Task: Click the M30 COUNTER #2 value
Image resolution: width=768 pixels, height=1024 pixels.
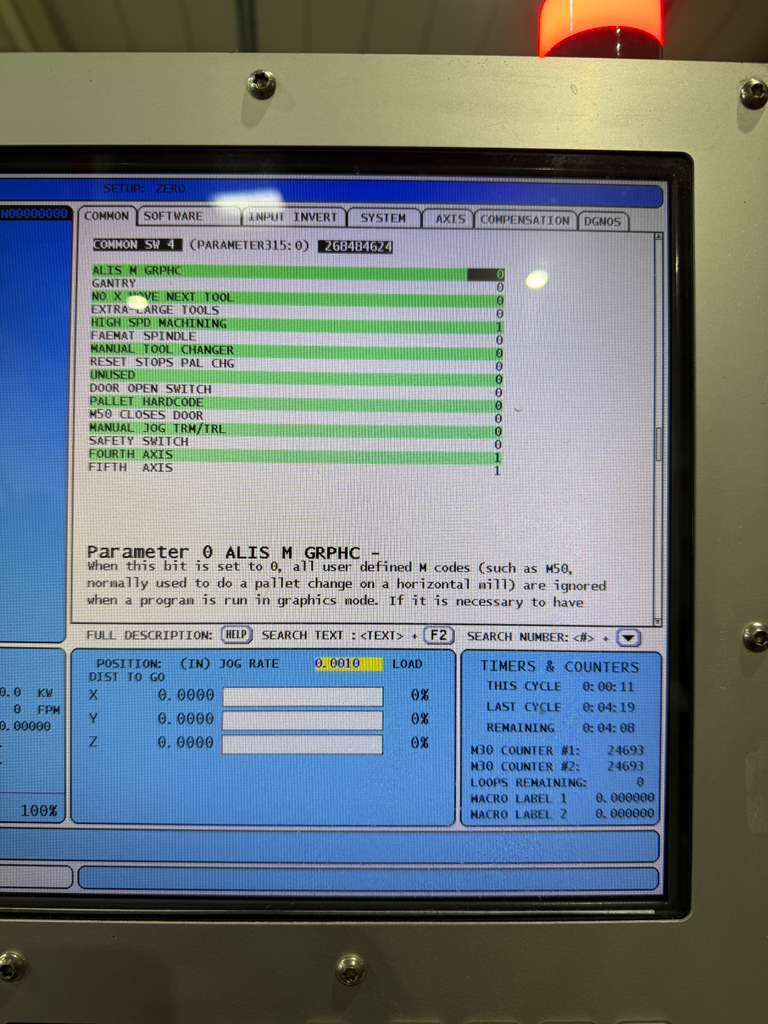Action: click(626, 766)
